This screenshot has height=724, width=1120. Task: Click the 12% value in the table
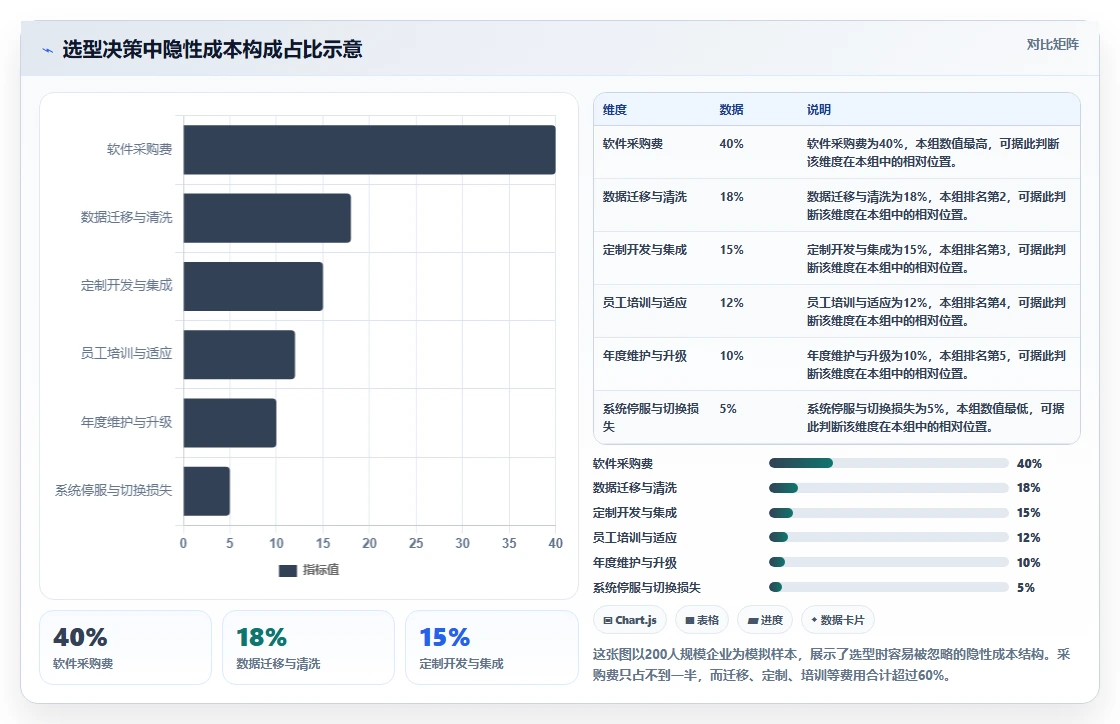point(731,303)
